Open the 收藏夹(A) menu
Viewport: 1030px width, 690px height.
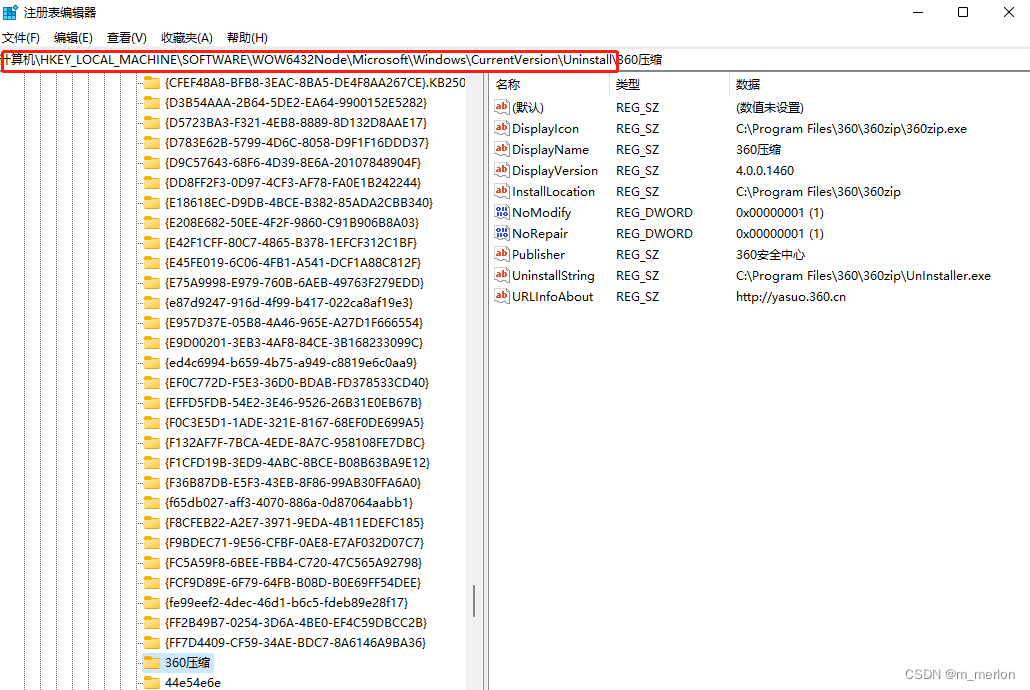point(187,37)
